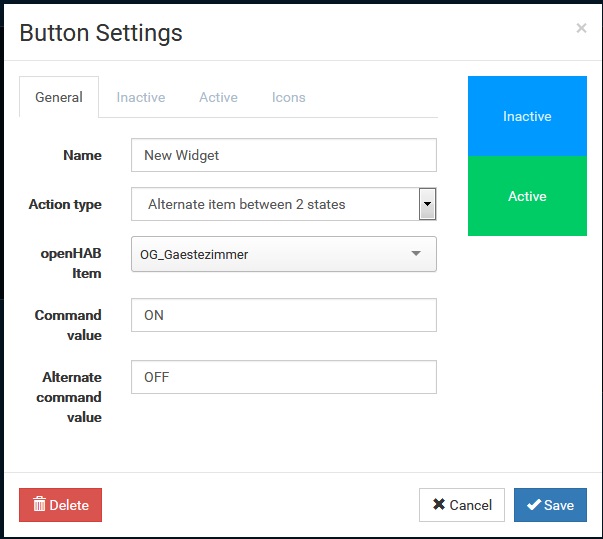Click the X icon on the Cancel button
Image resolution: width=603 pixels, height=539 pixels.
pyautogui.click(x=438, y=505)
